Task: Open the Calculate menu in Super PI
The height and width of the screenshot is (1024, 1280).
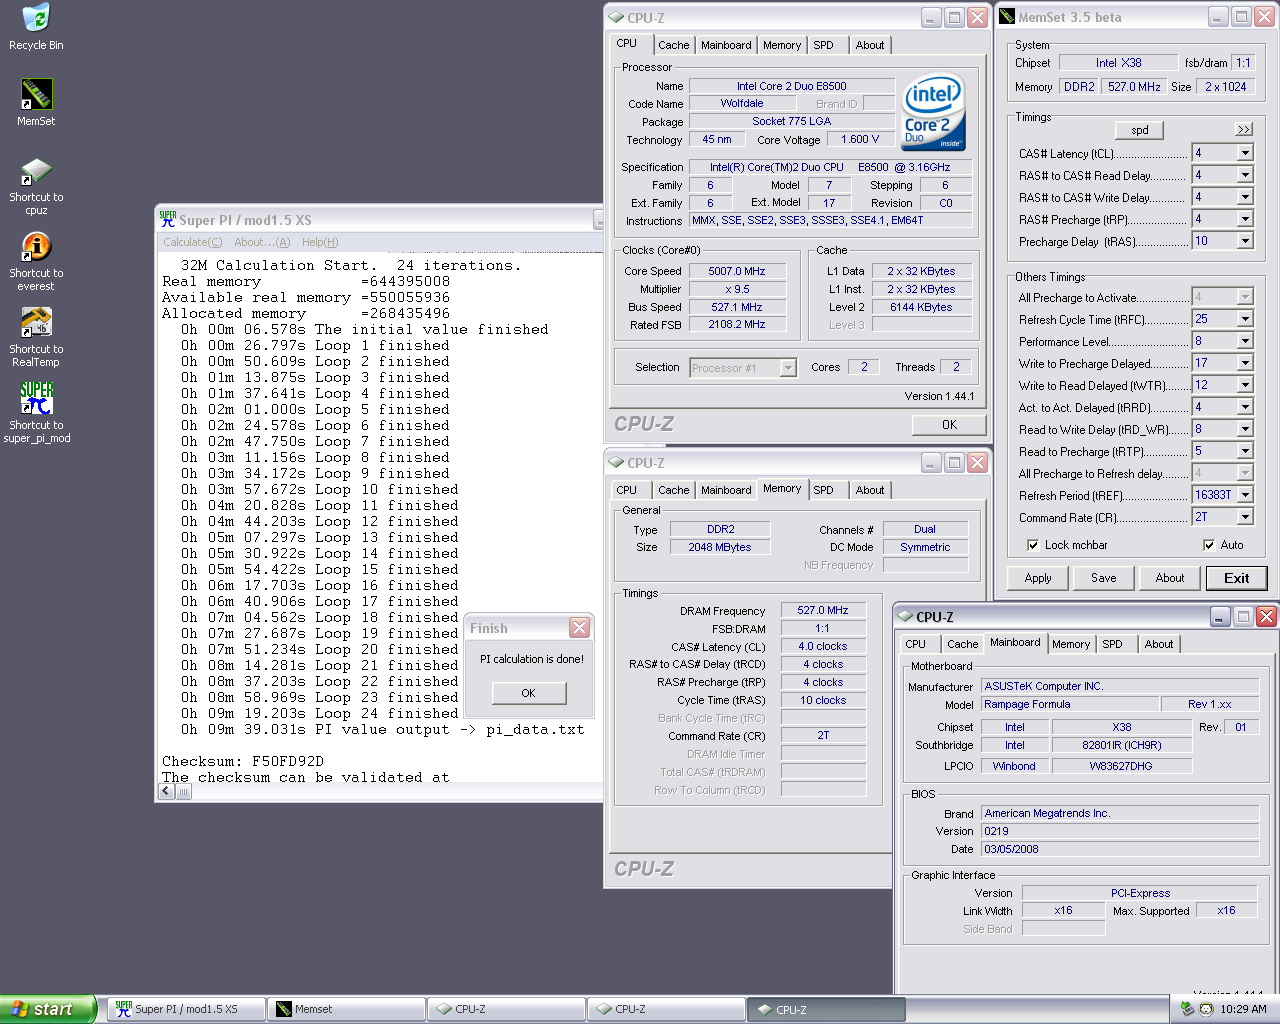Action: (x=193, y=242)
